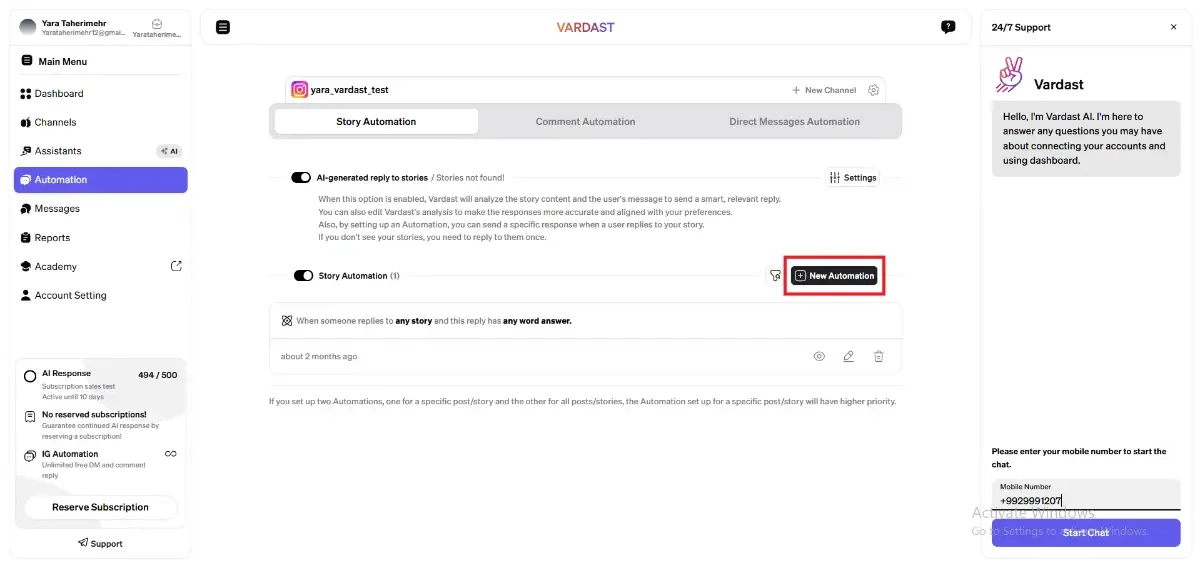Click the VARDAST logo
1200x568 pixels.
tap(585, 27)
